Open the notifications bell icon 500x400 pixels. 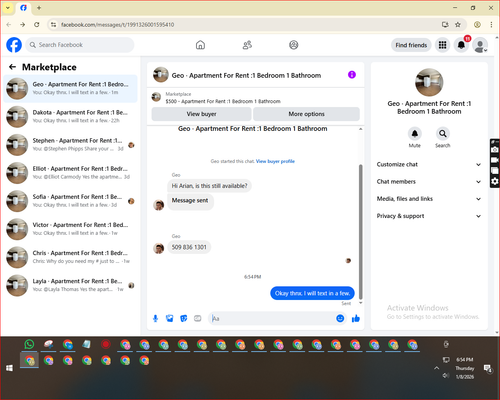click(461, 45)
